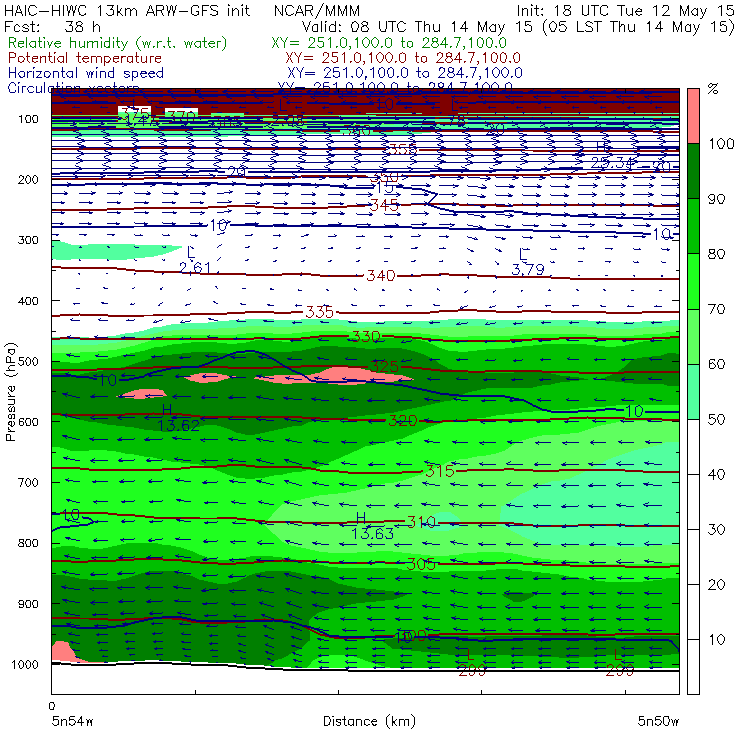This screenshot has width=740, height=740.
Task: Click the blue 'Horizontal wind speed' legend label
Action: pyautogui.click(x=86, y=73)
